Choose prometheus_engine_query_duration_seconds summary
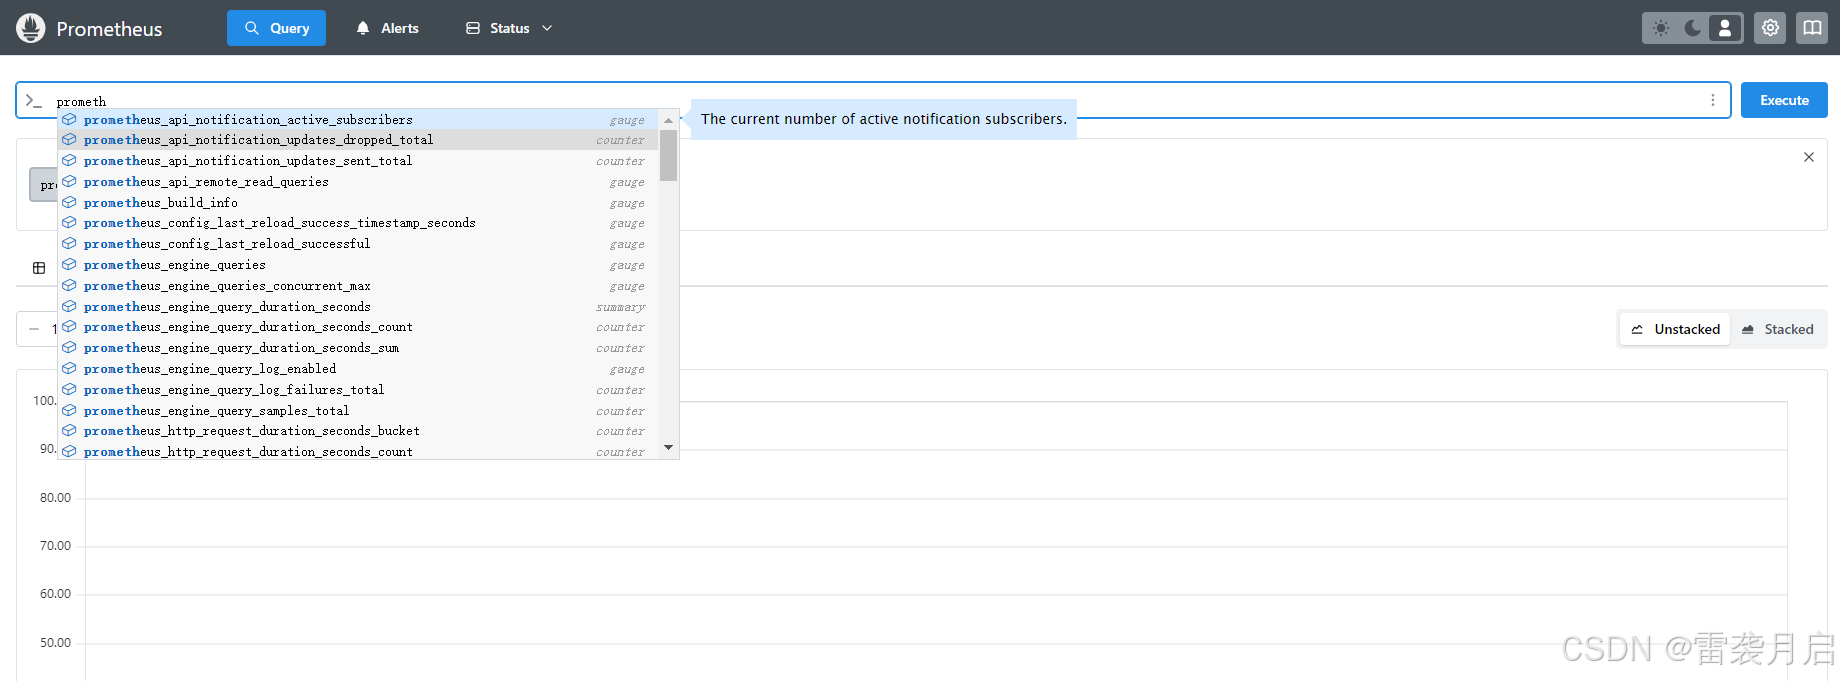 click(358, 307)
